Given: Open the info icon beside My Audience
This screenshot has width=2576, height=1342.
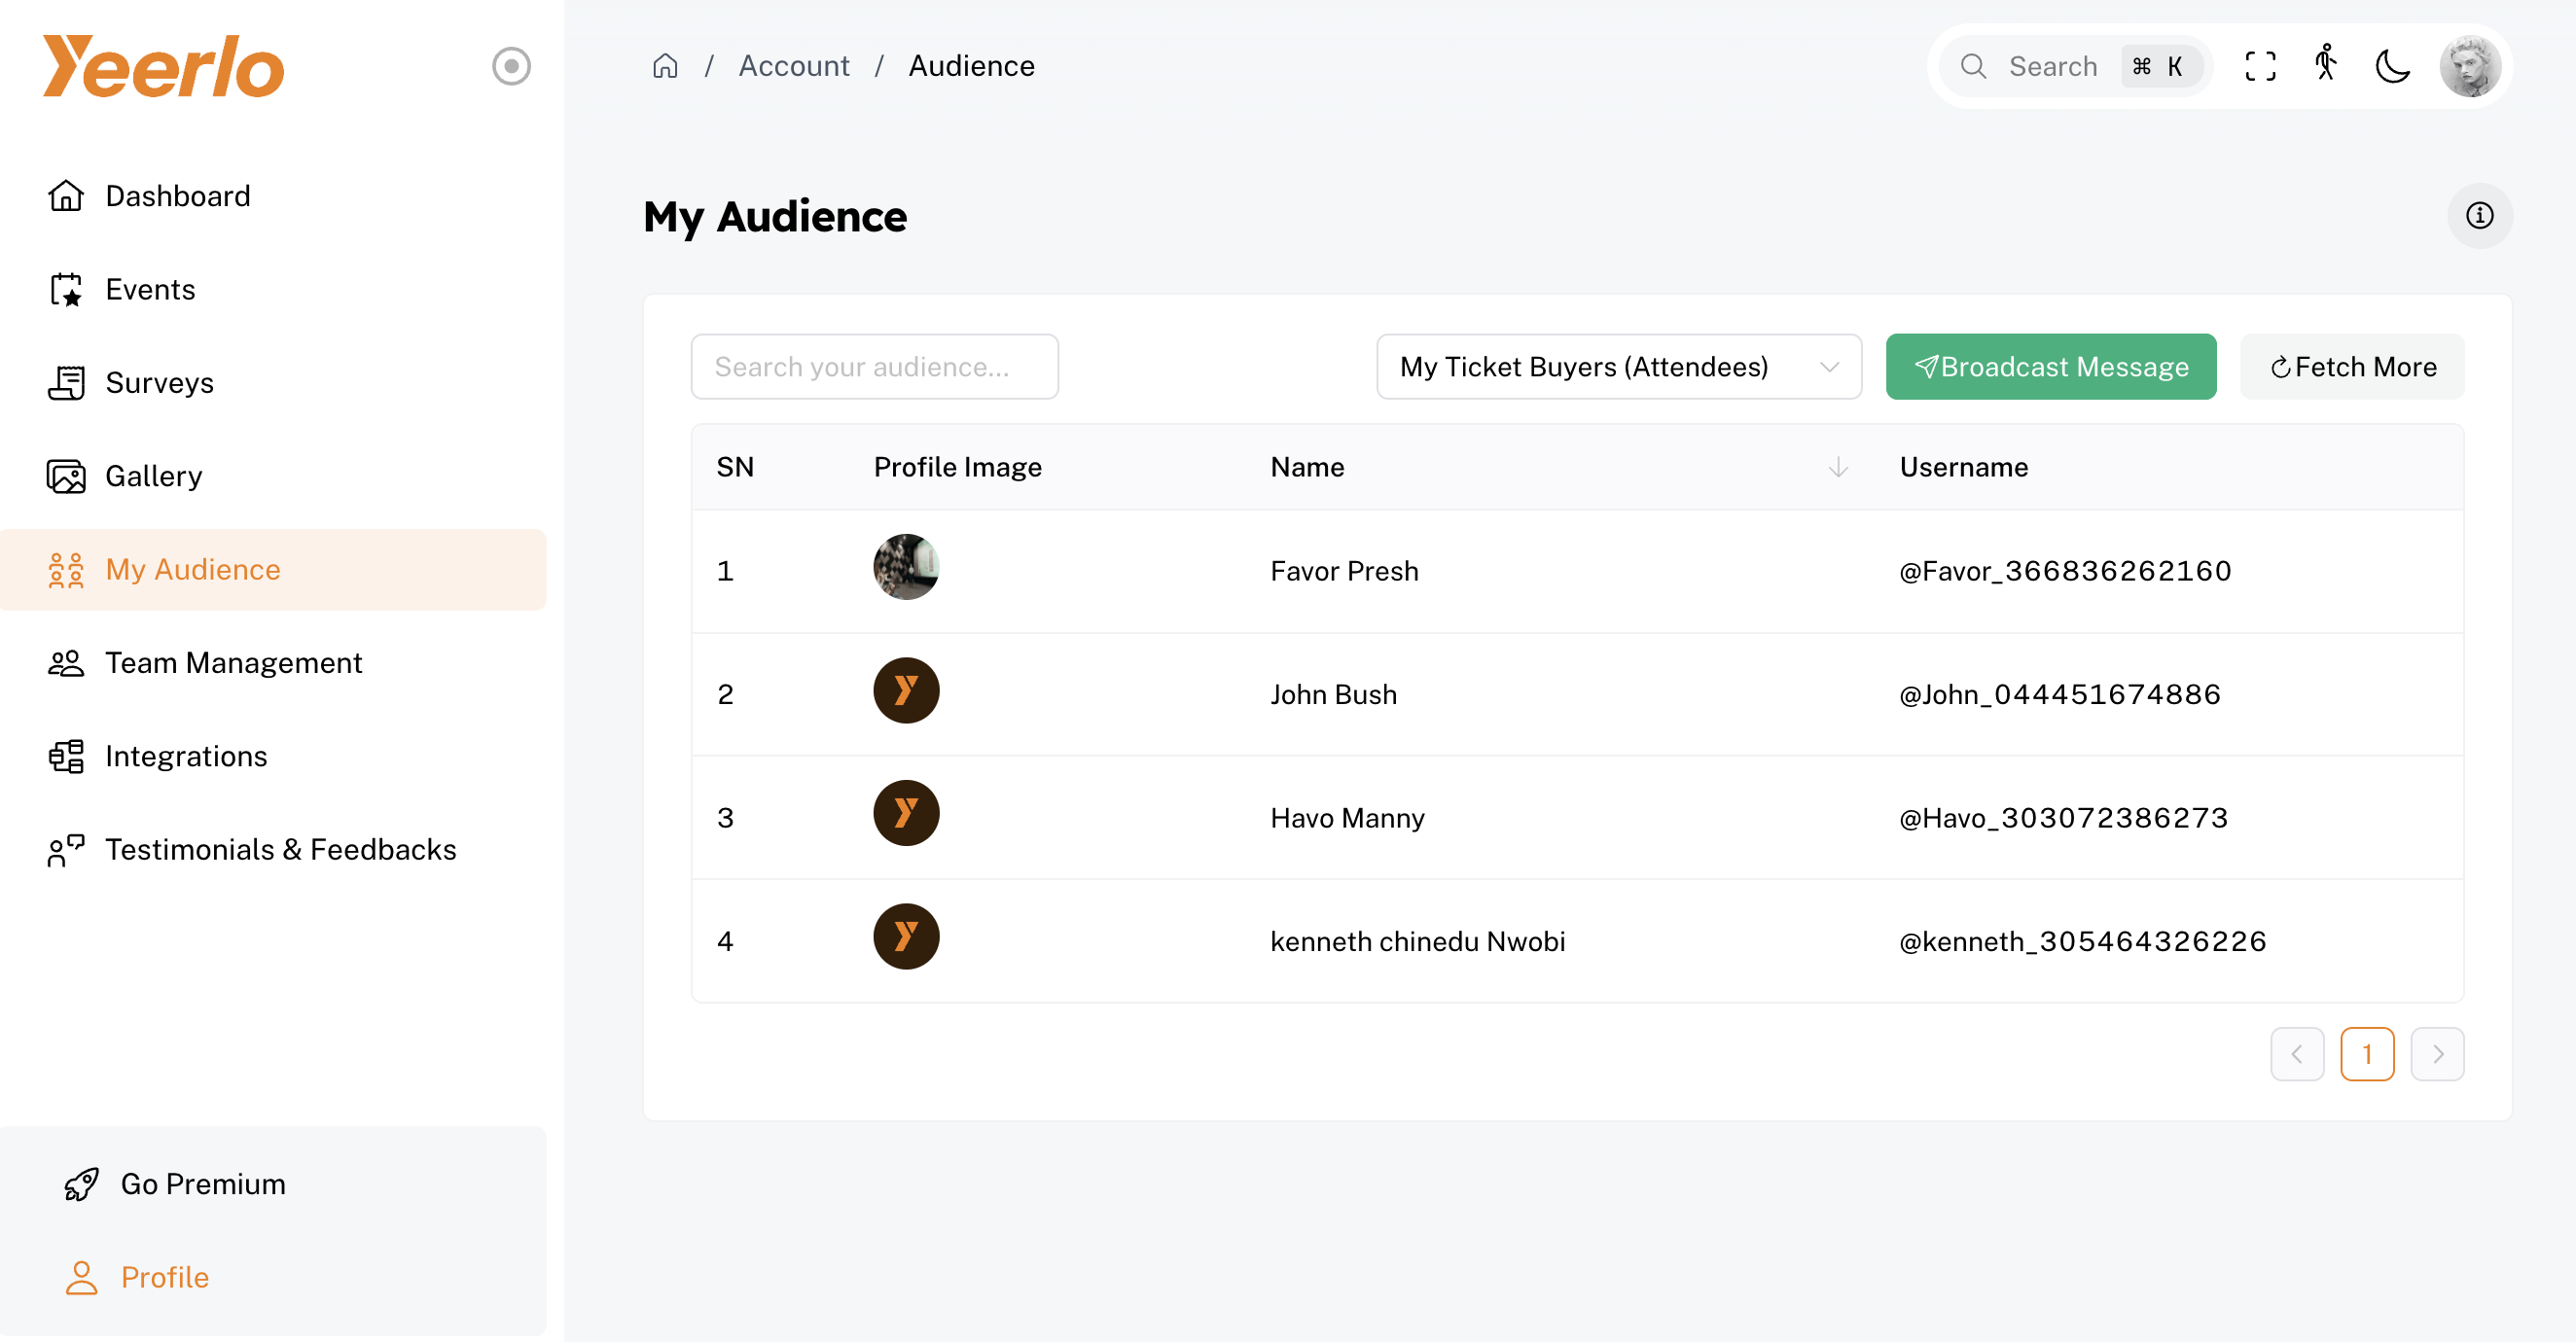Looking at the screenshot, I should [x=2479, y=216].
